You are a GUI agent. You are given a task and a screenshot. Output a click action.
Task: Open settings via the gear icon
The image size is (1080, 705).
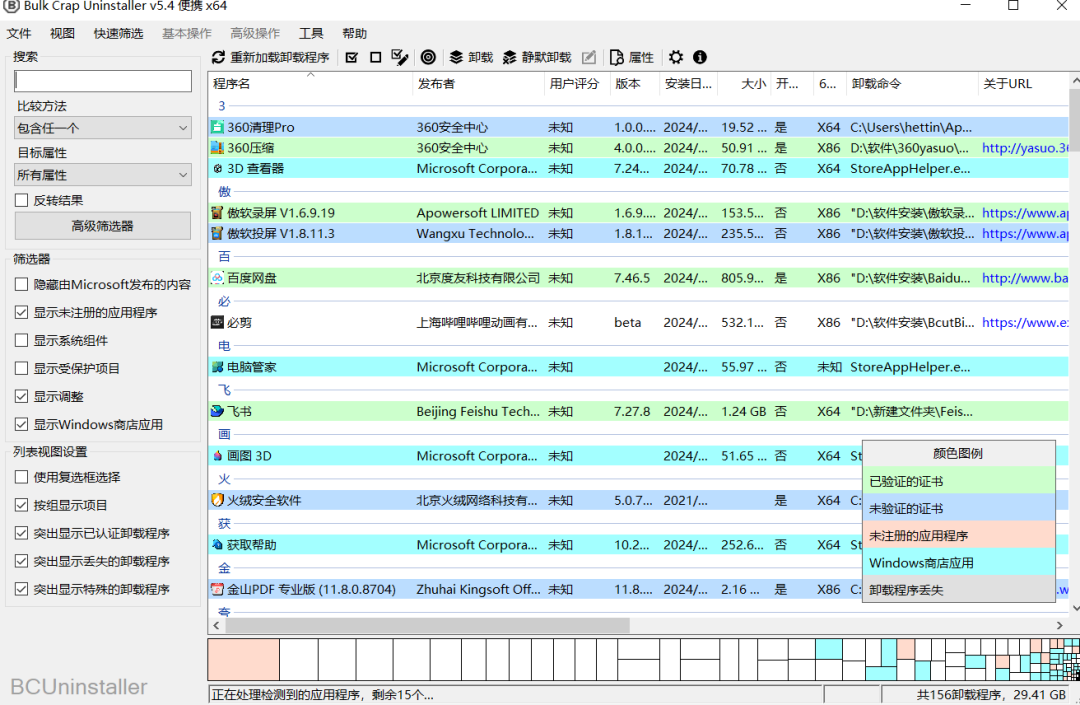[x=676, y=57]
